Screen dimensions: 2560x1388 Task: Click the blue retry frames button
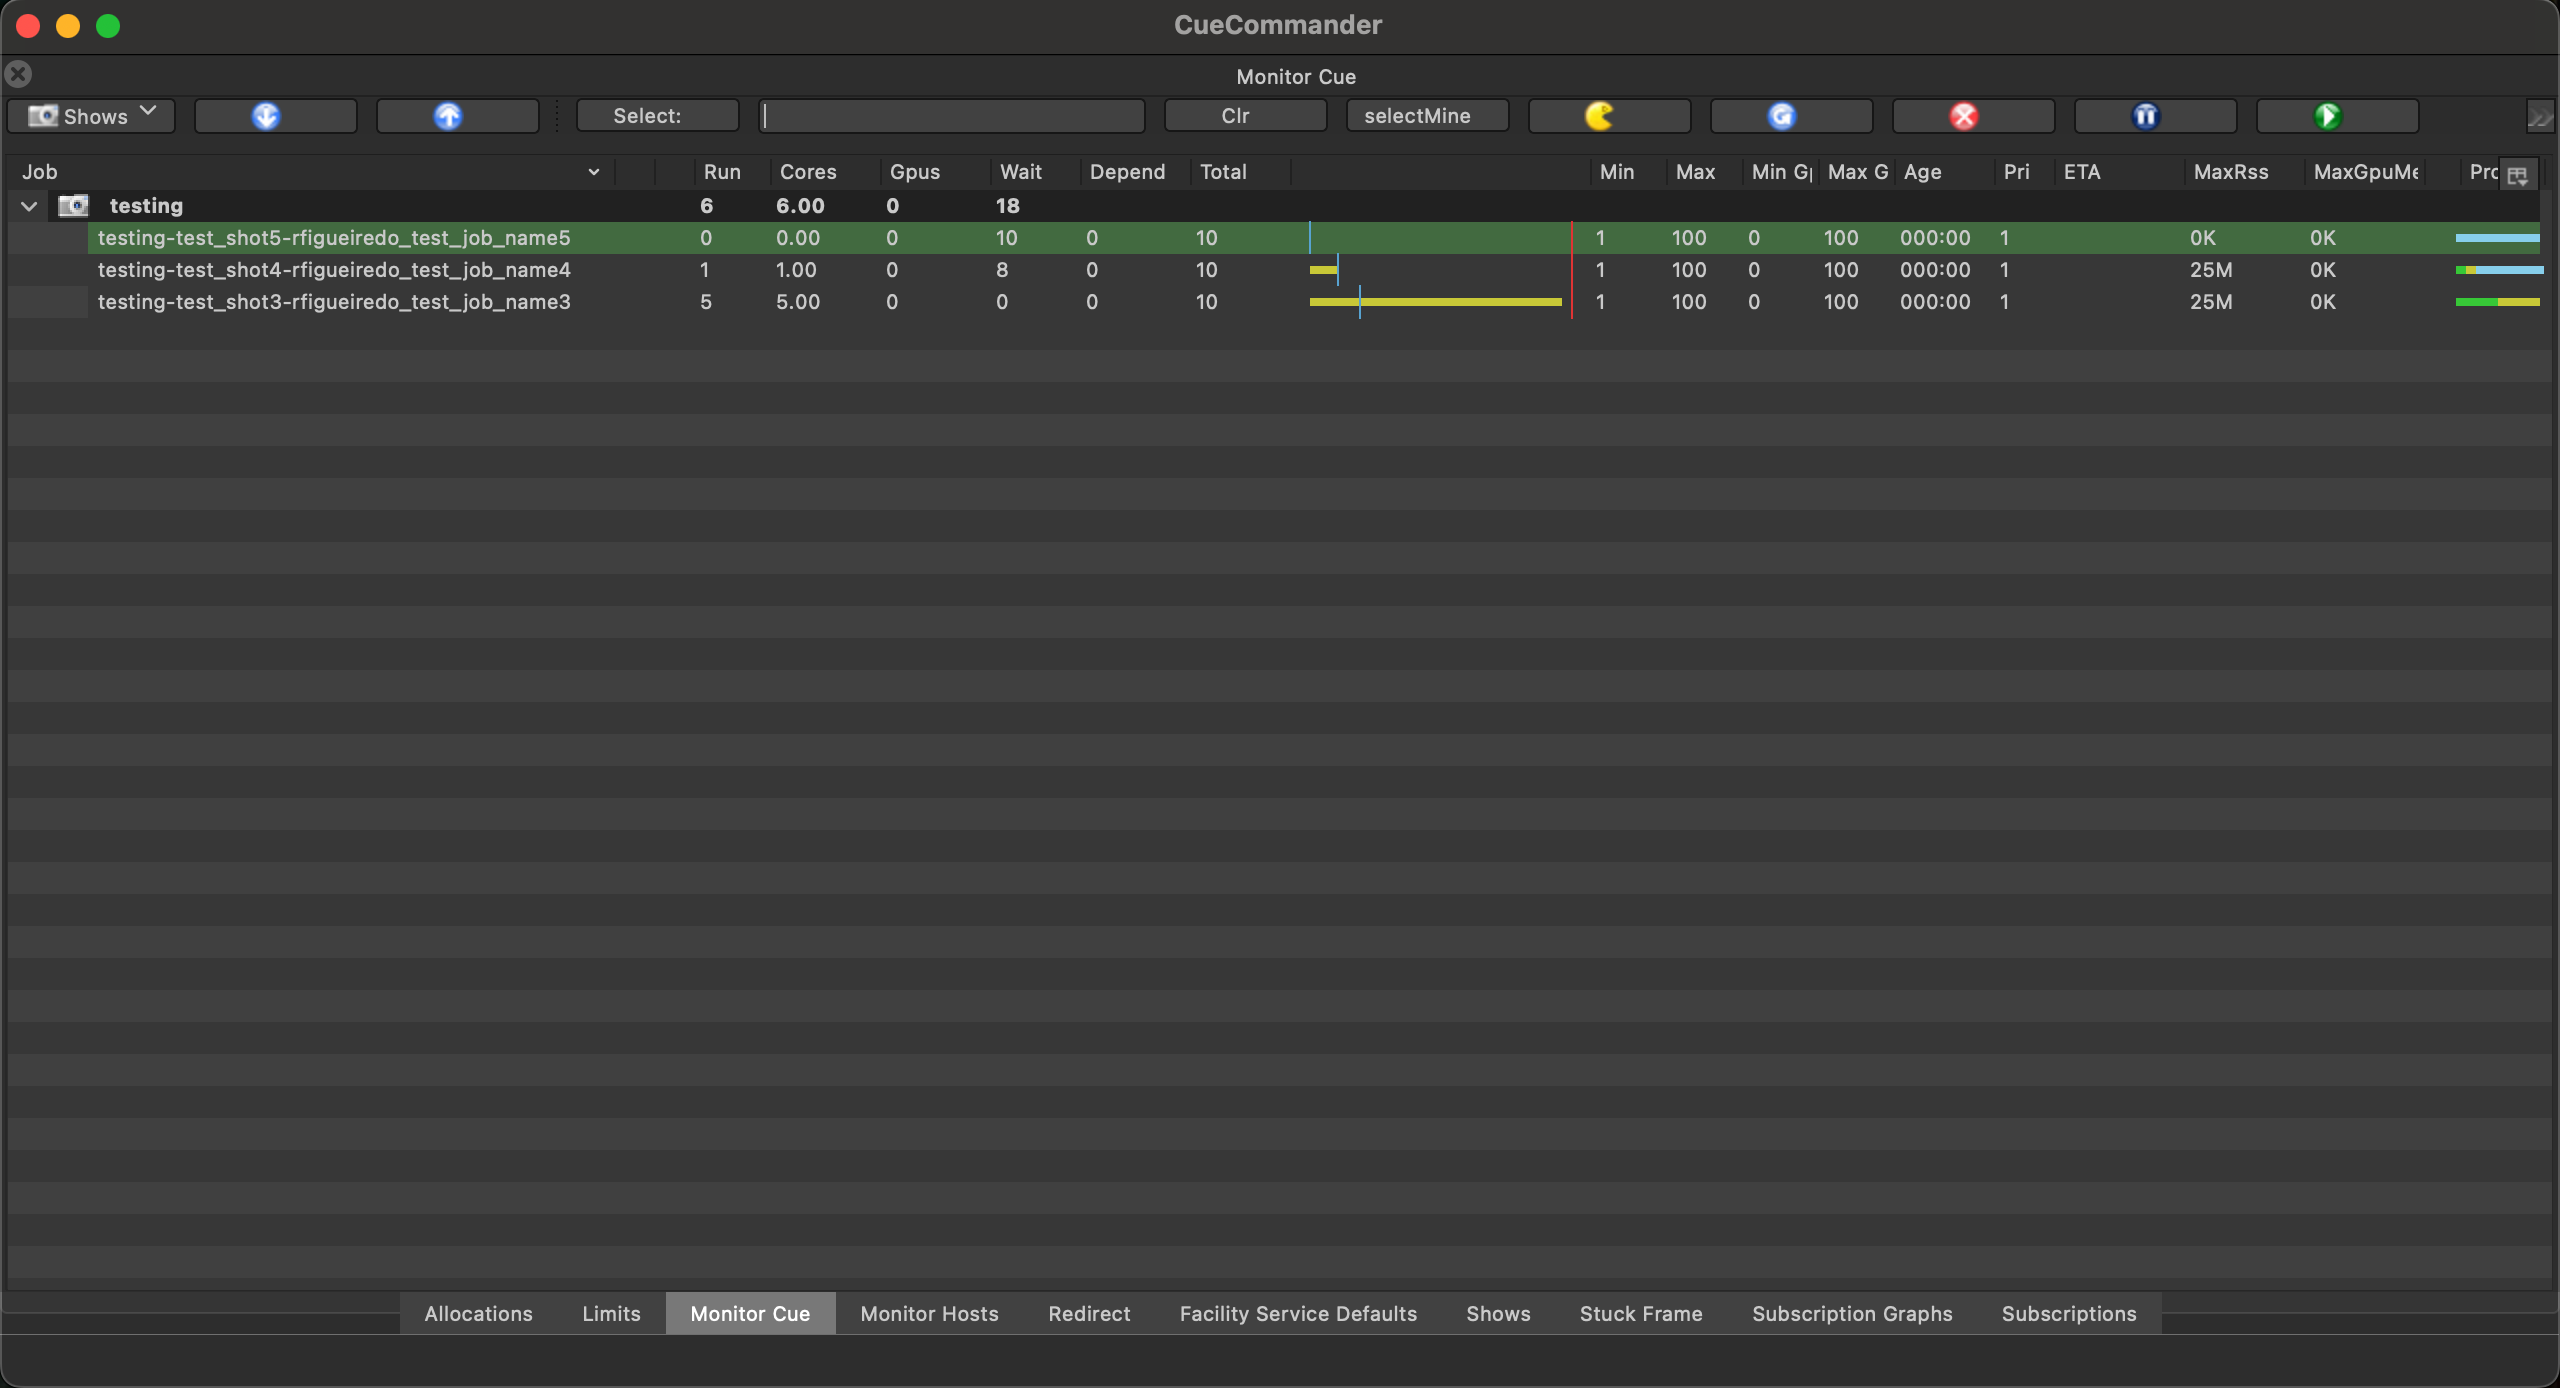[1791, 116]
